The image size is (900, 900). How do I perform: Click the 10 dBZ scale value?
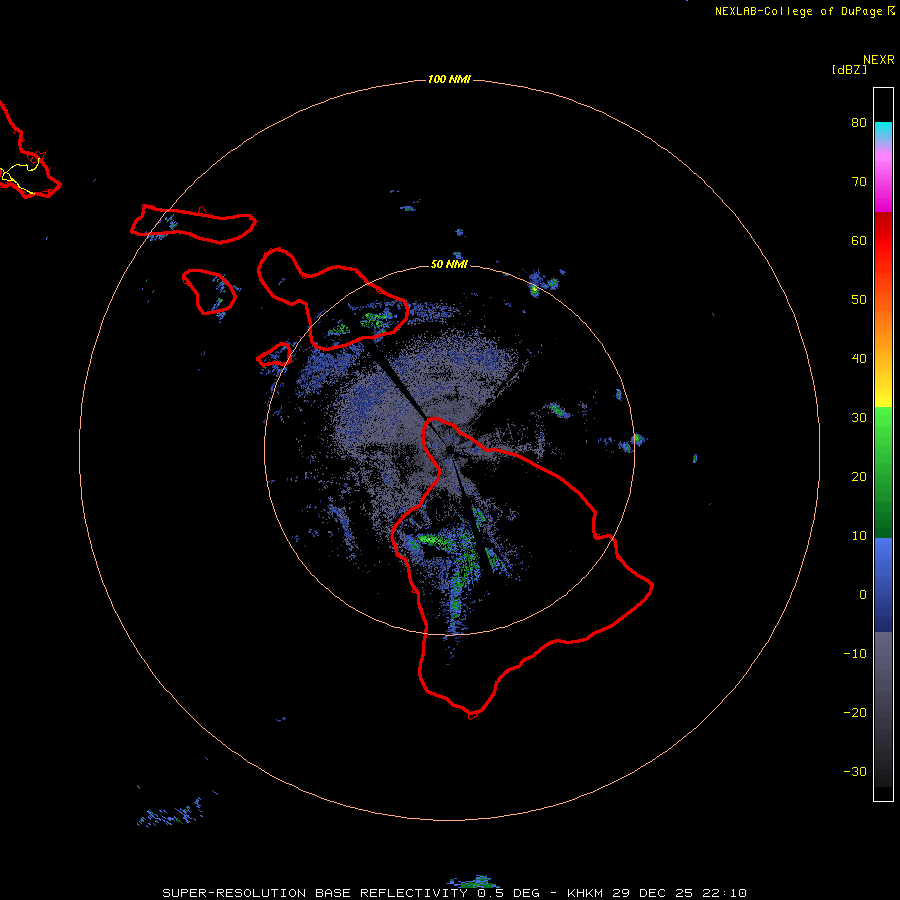click(859, 536)
